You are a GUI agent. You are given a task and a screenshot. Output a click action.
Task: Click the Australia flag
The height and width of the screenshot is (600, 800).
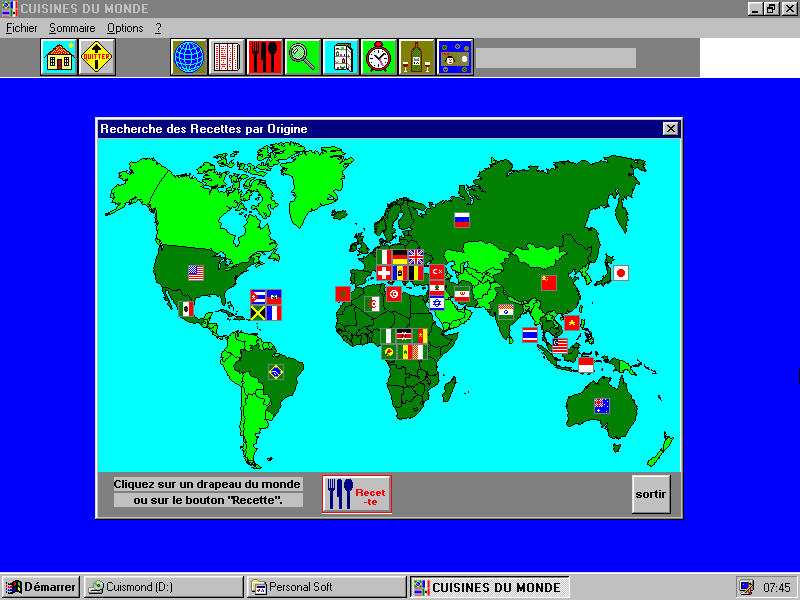click(601, 405)
